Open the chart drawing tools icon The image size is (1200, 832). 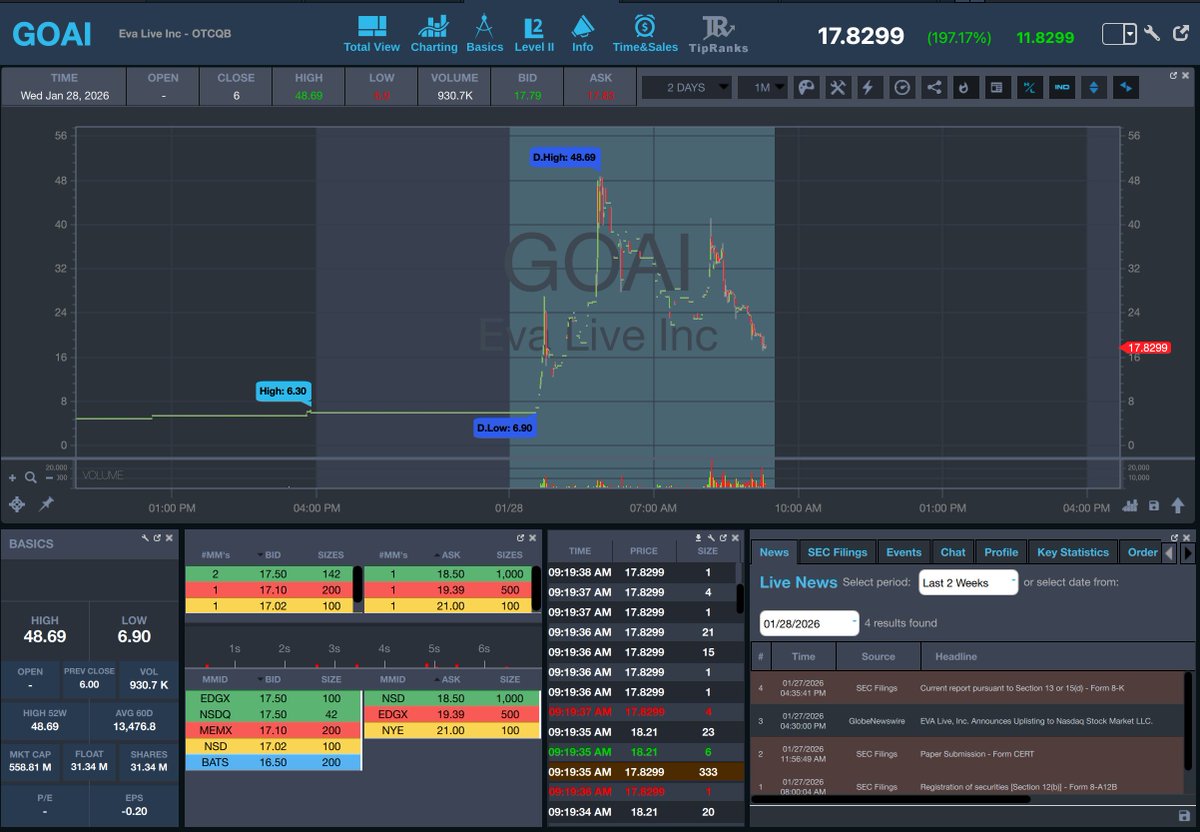tap(838, 88)
